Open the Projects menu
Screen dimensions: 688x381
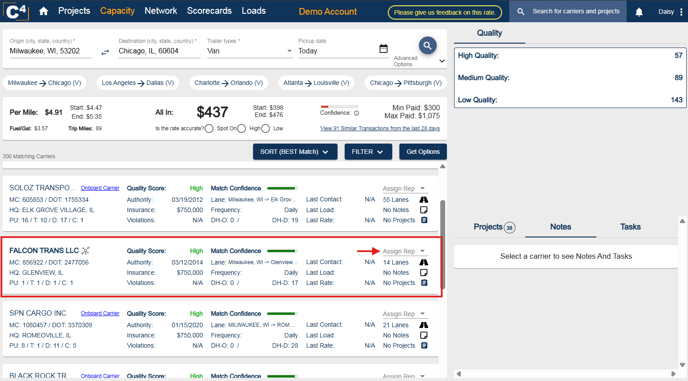(x=74, y=11)
